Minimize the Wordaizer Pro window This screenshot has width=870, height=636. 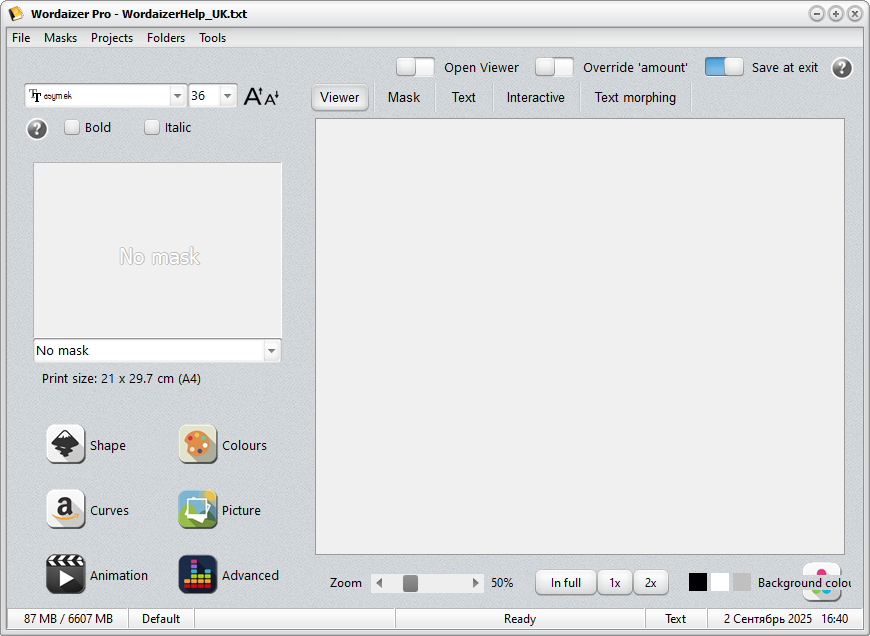point(817,14)
